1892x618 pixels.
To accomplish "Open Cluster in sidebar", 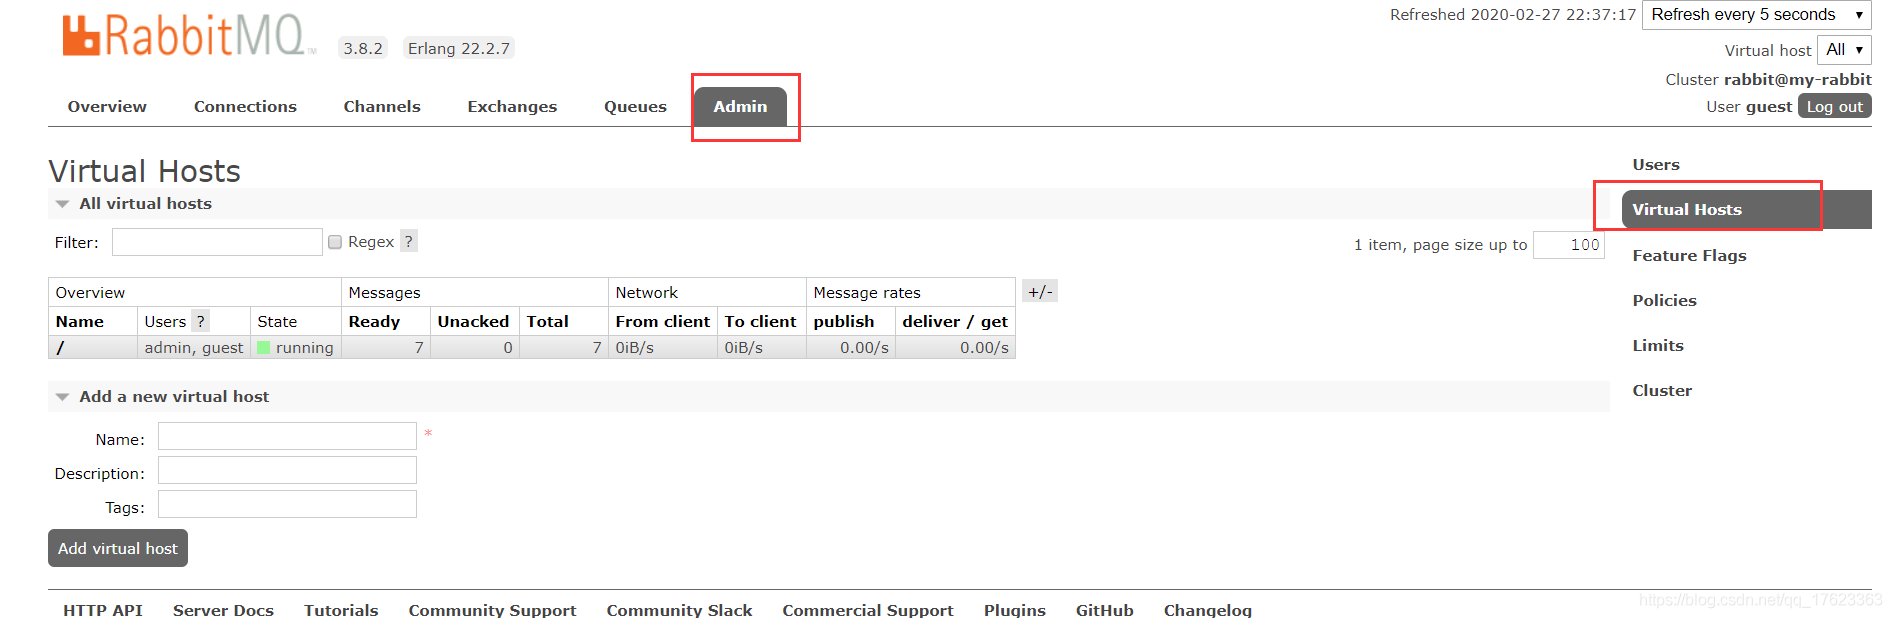I will click(1662, 390).
